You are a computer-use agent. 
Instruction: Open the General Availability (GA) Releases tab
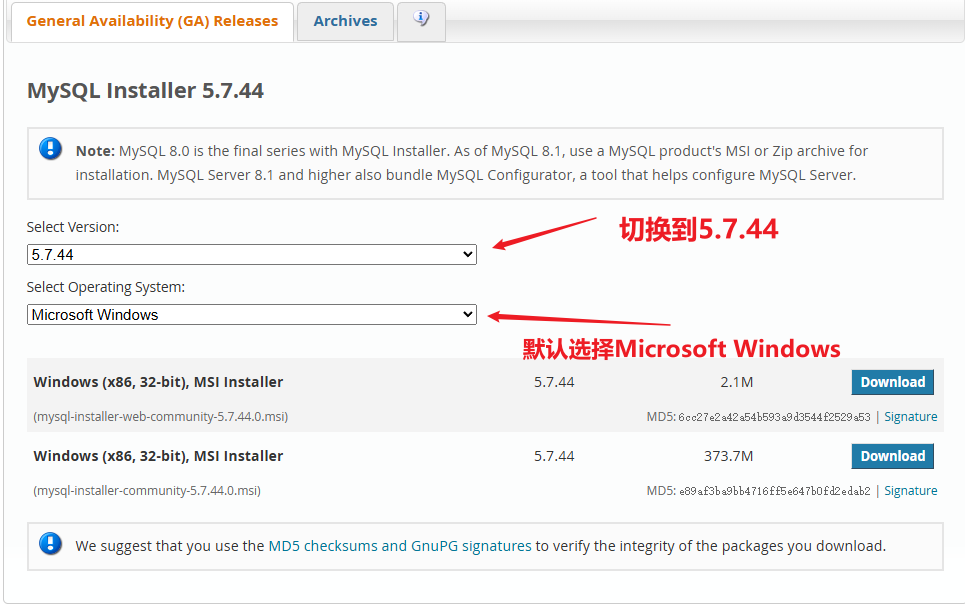tap(152, 22)
